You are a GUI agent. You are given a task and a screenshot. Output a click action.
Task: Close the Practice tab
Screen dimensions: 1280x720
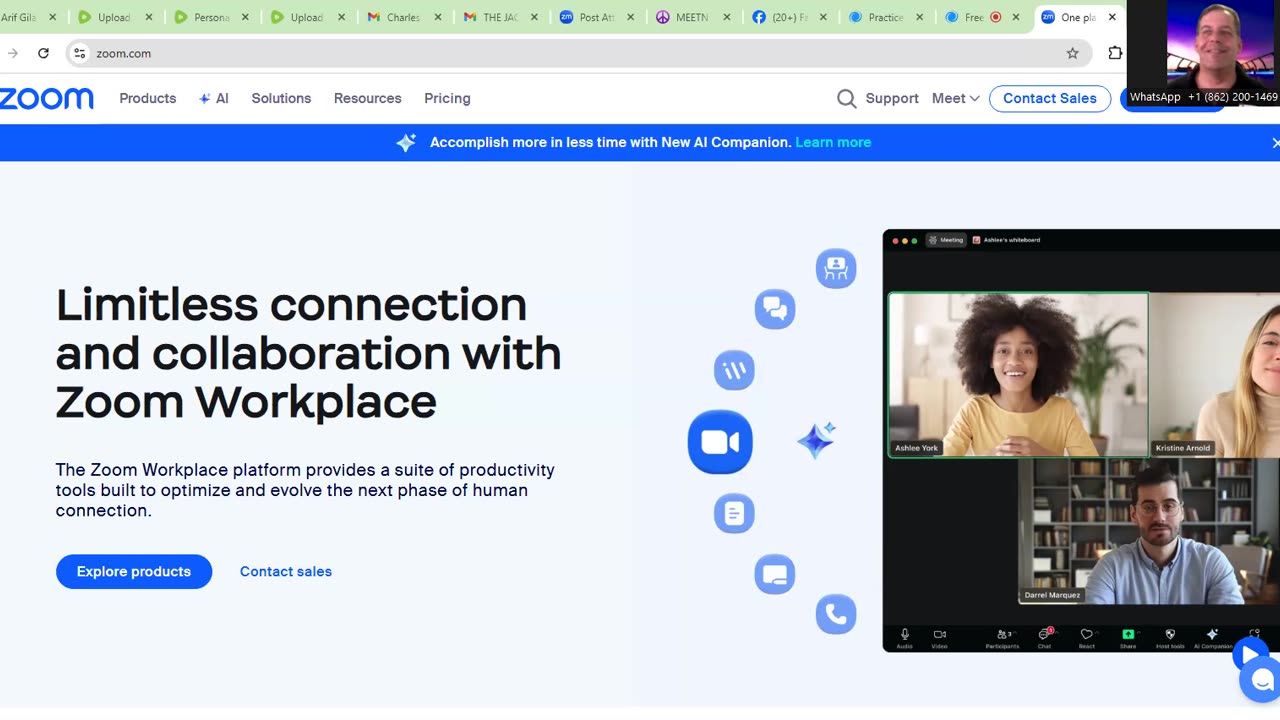919,17
